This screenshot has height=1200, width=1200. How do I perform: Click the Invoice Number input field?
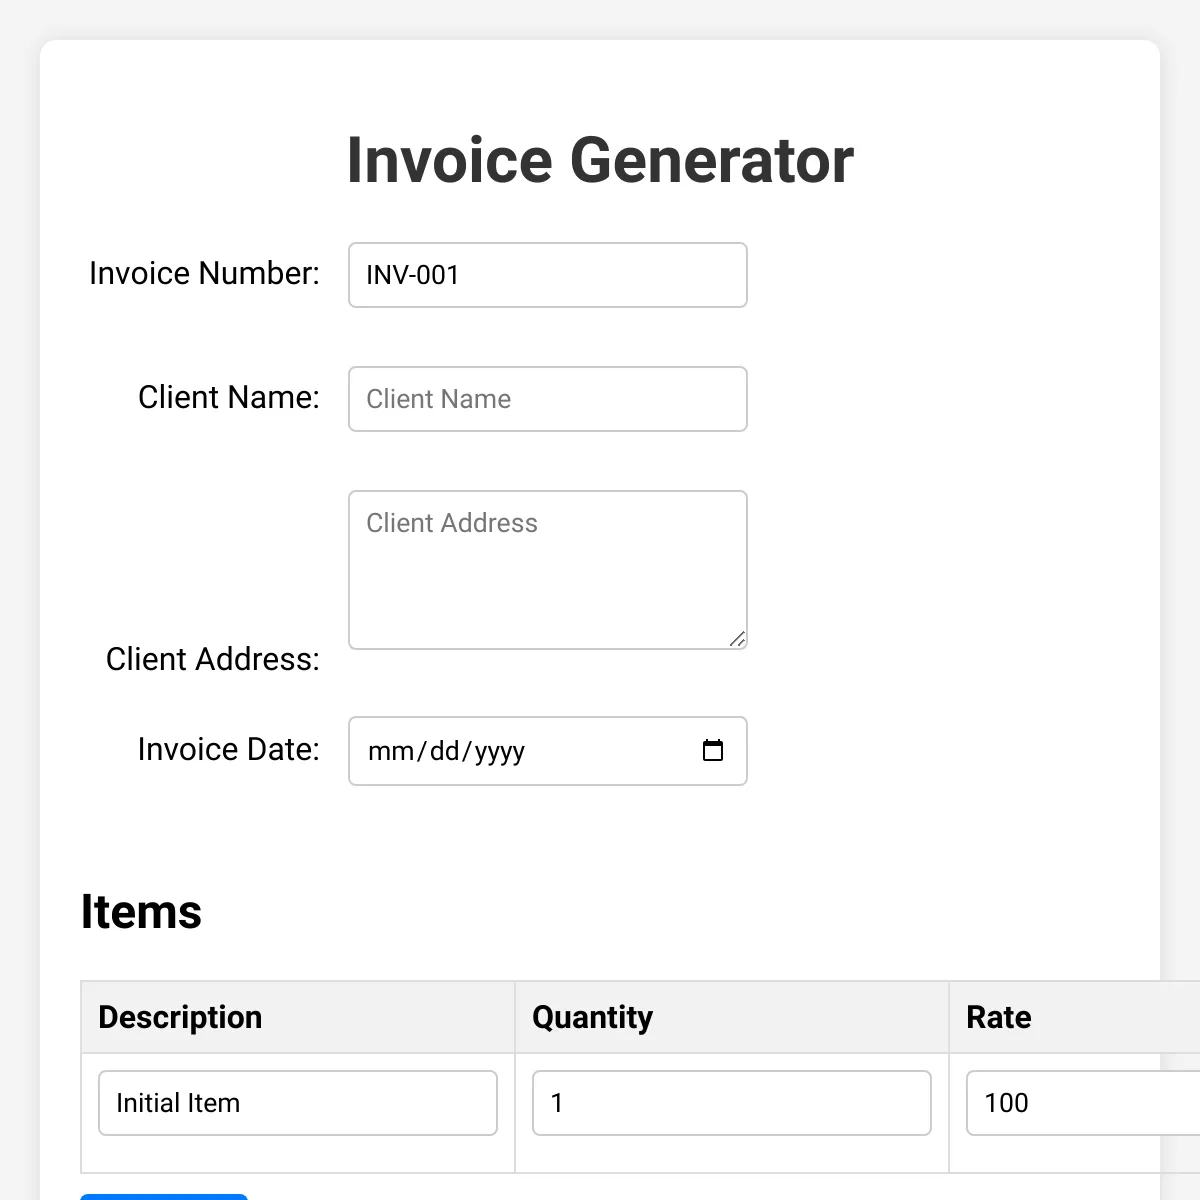click(x=548, y=275)
